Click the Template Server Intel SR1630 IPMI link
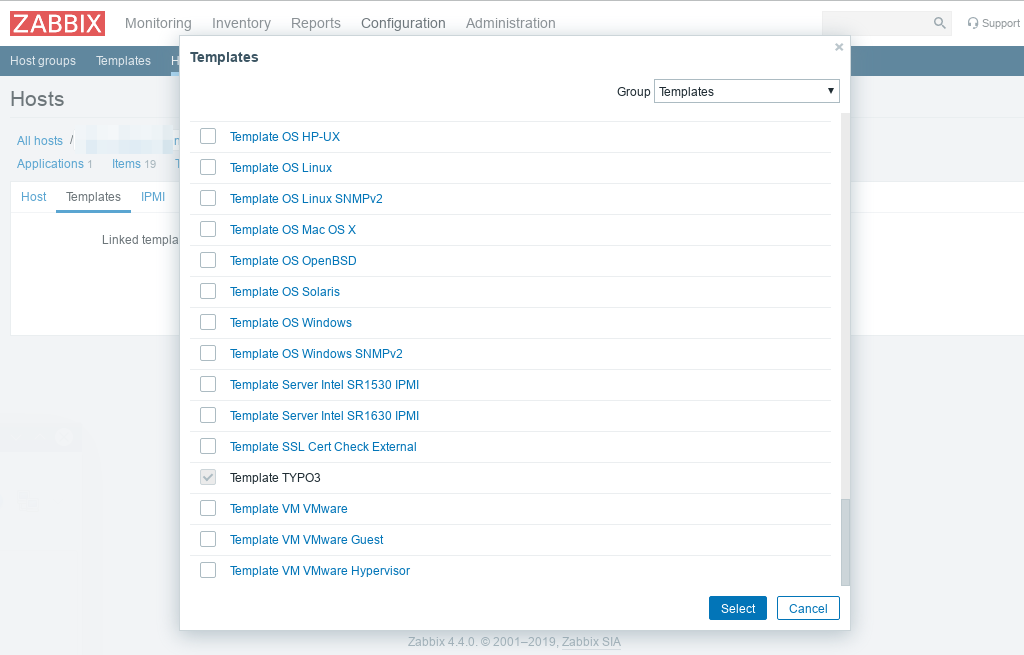This screenshot has height=655, width=1024. [x=324, y=416]
